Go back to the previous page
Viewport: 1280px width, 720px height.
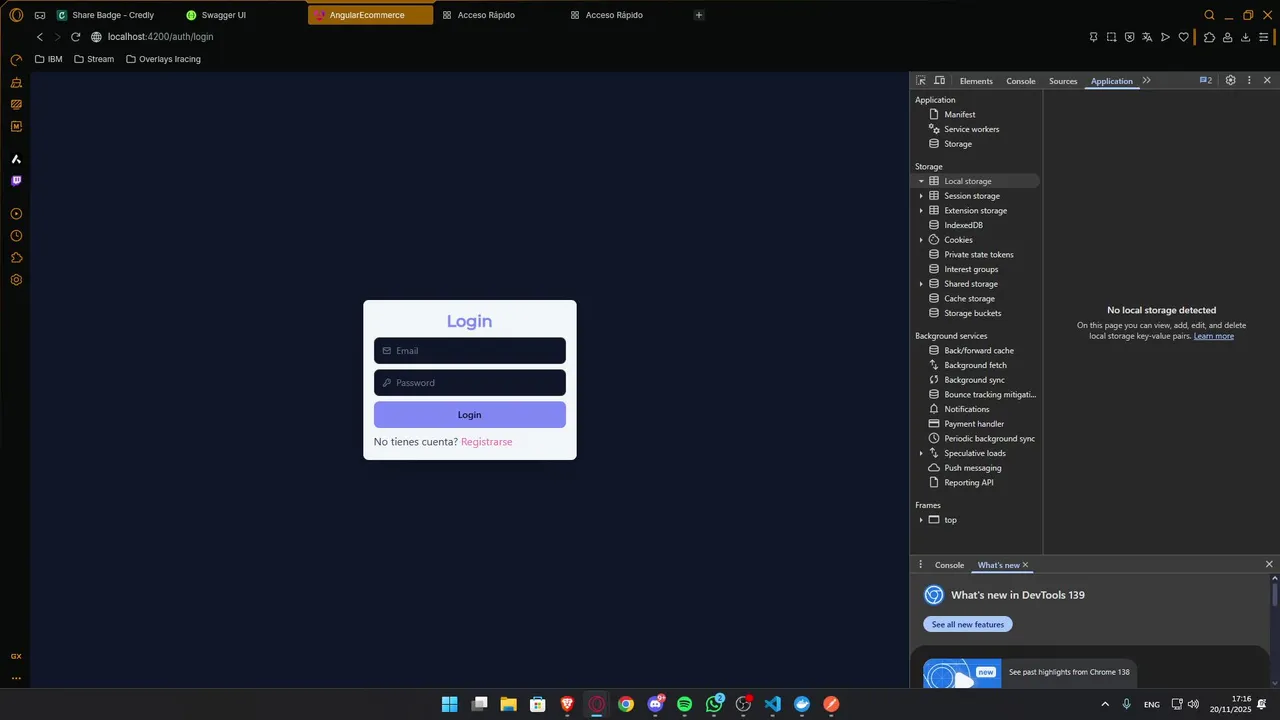40,37
